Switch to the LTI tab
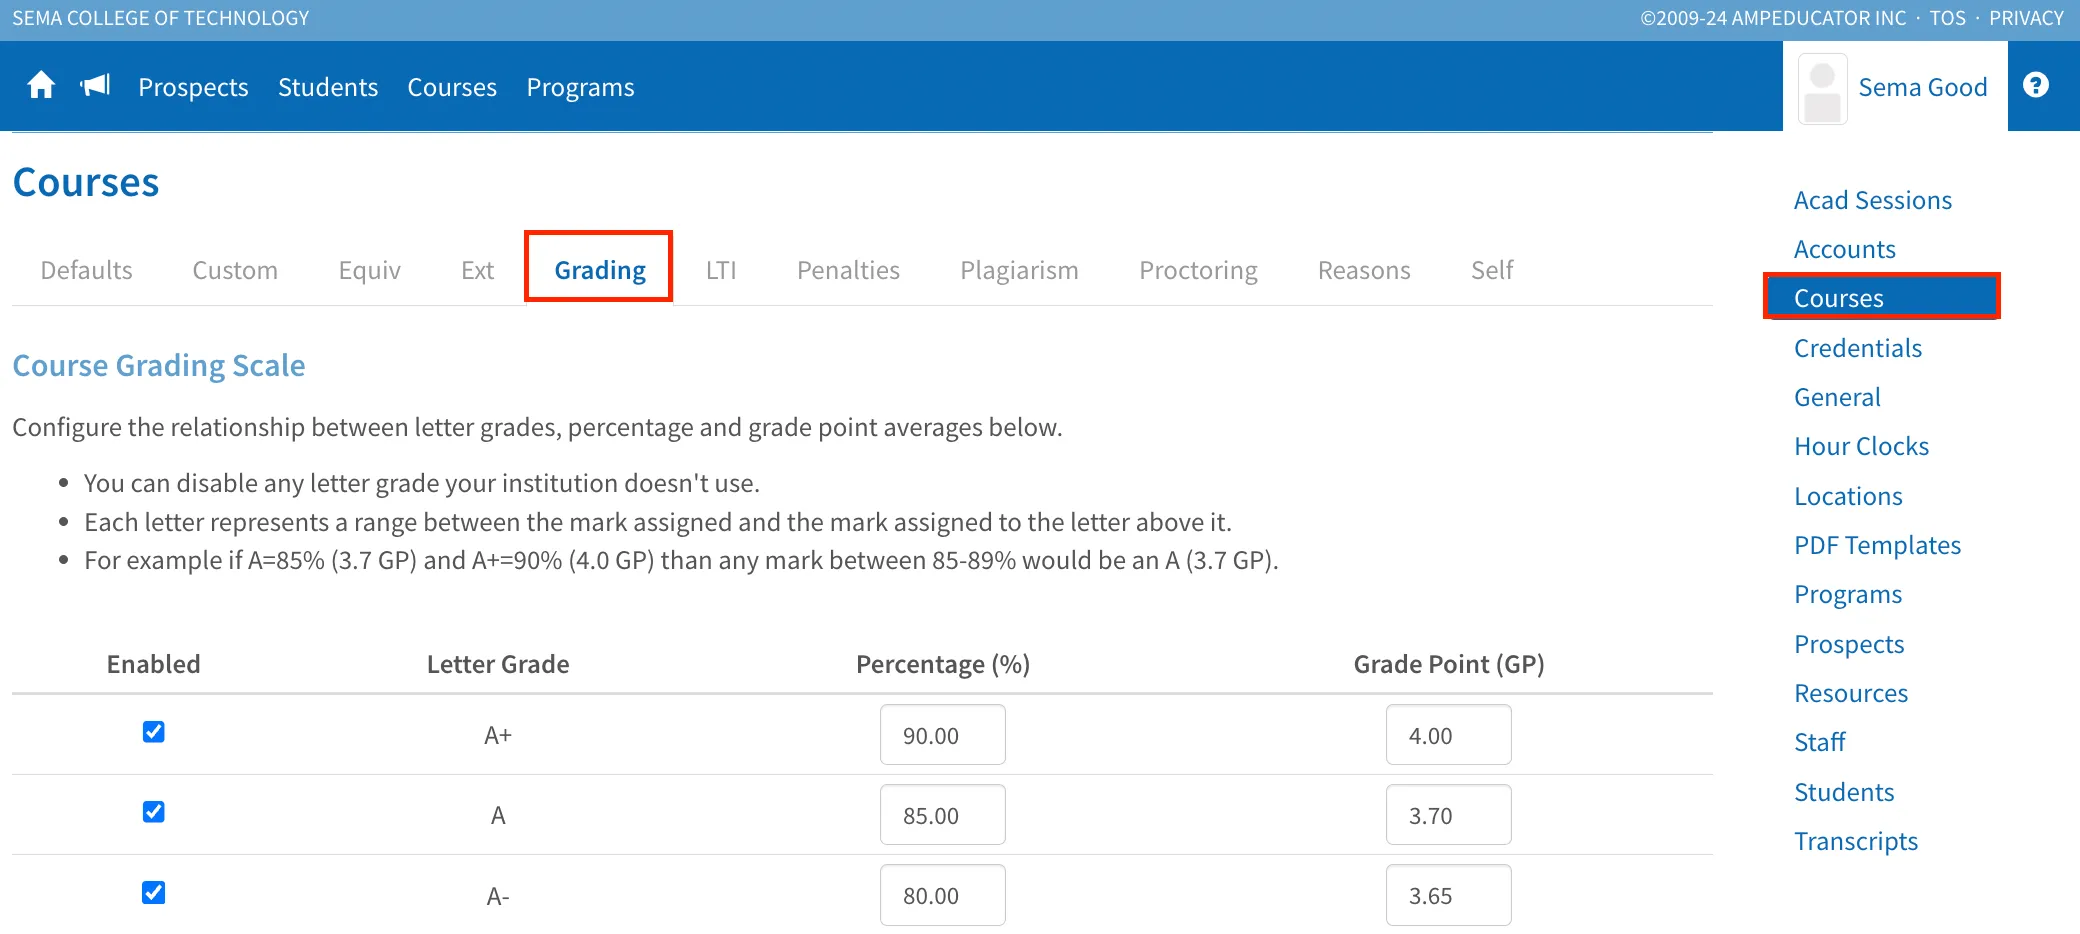This screenshot has height=934, width=2080. tap(721, 270)
